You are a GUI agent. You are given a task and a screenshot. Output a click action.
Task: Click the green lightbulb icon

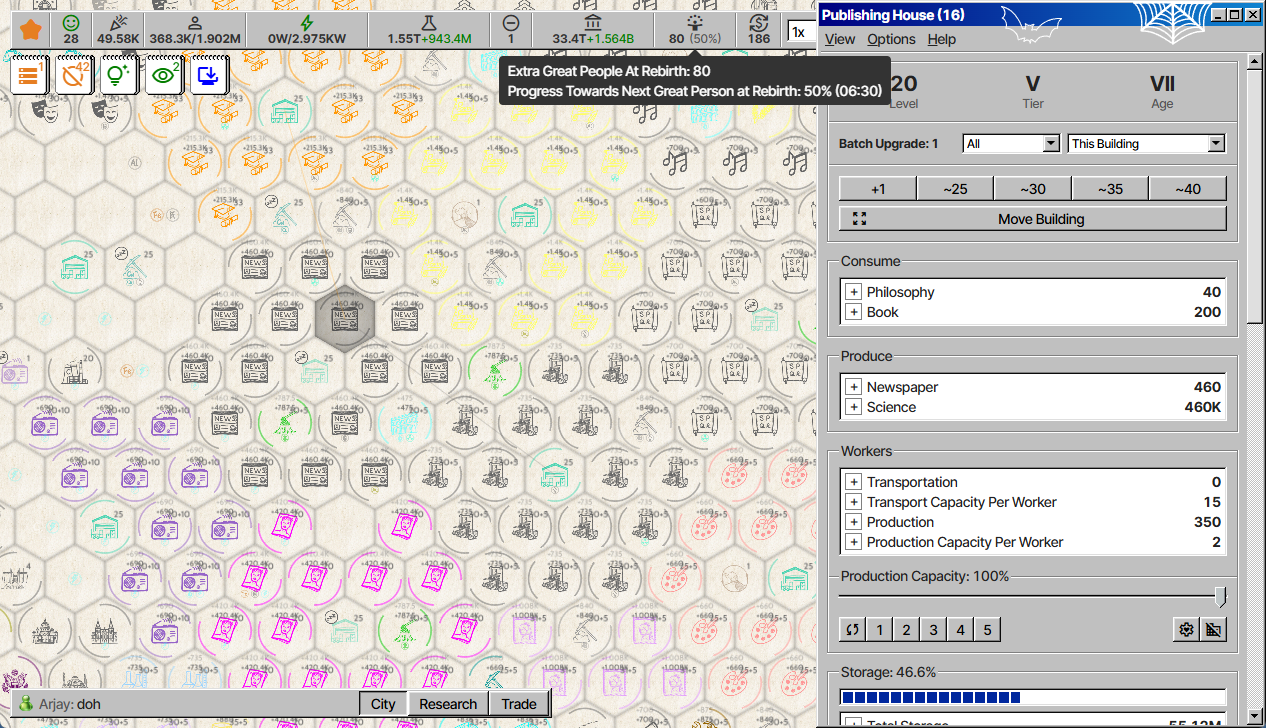click(x=119, y=75)
